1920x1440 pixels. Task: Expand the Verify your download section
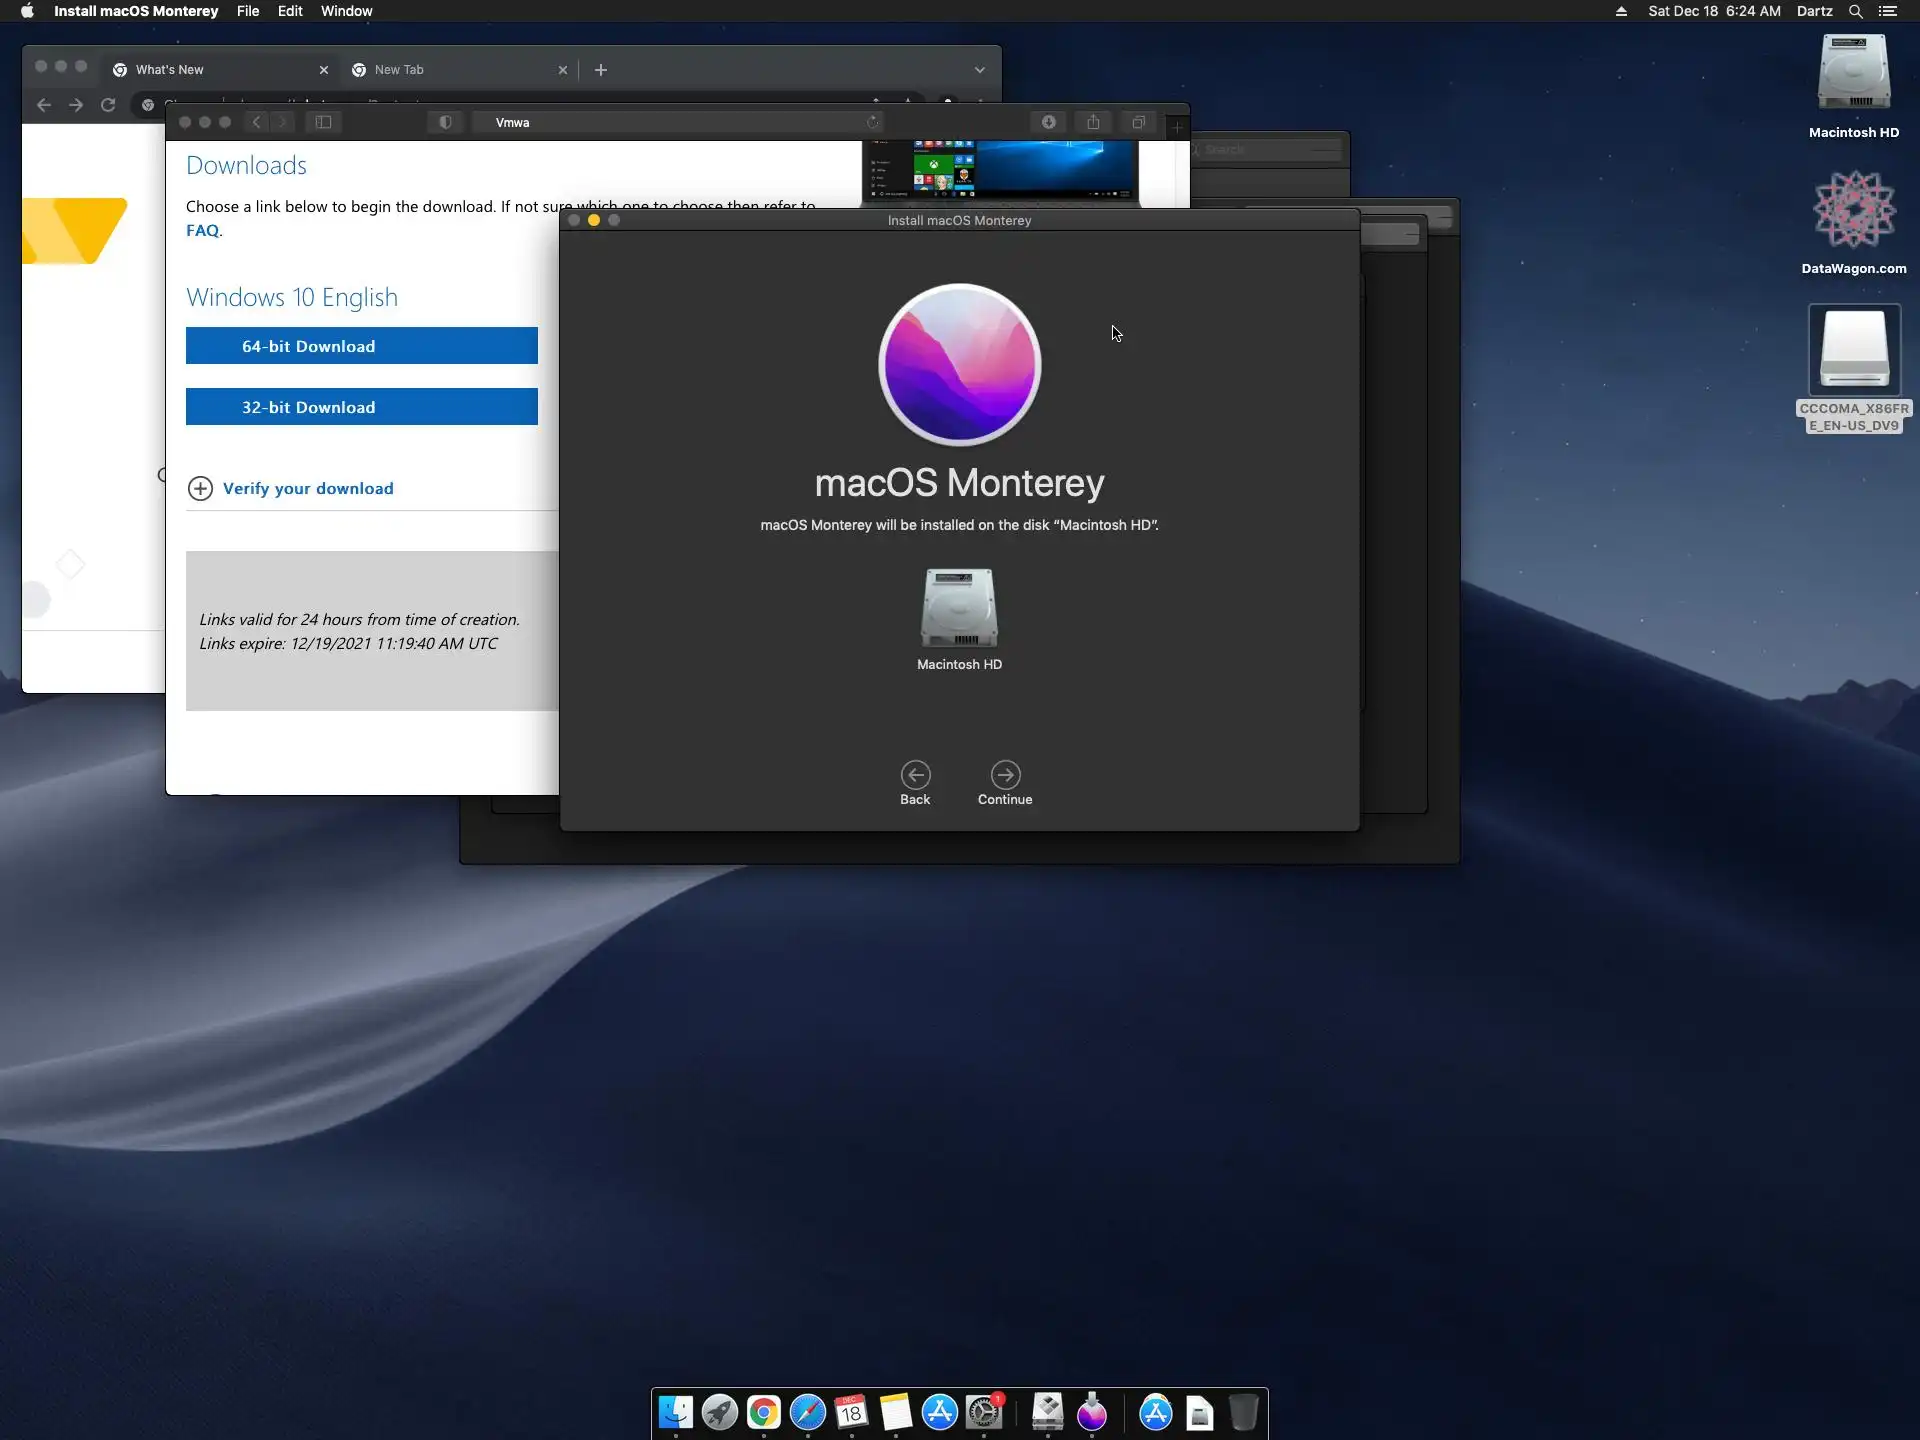click(307, 488)
